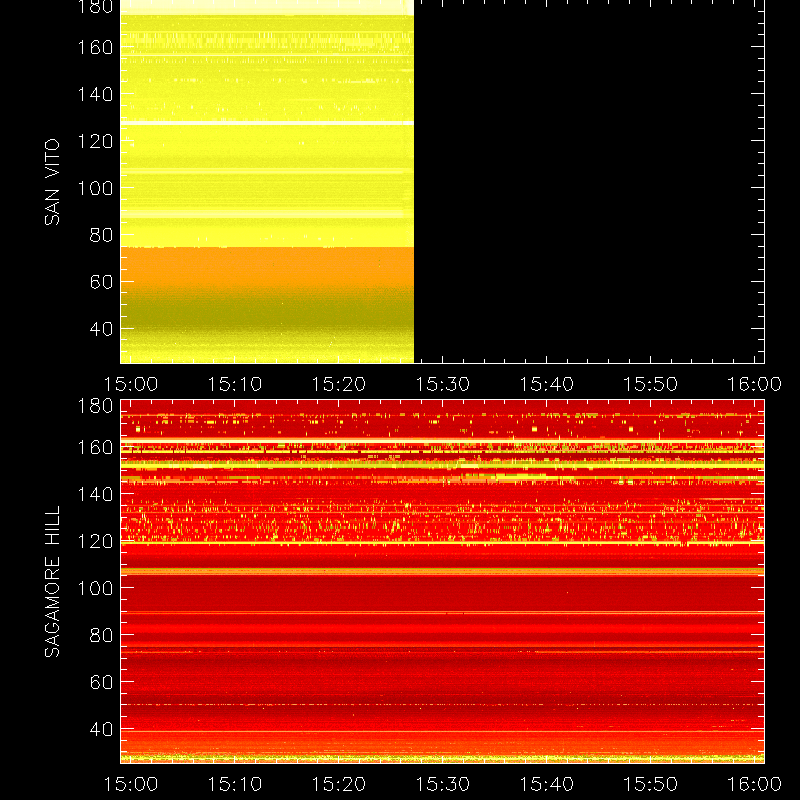Pick the 180 tick label on Sagamore Hill axis
The width and height of the screenshot is (800, 800).
click(x=95, y=406)
